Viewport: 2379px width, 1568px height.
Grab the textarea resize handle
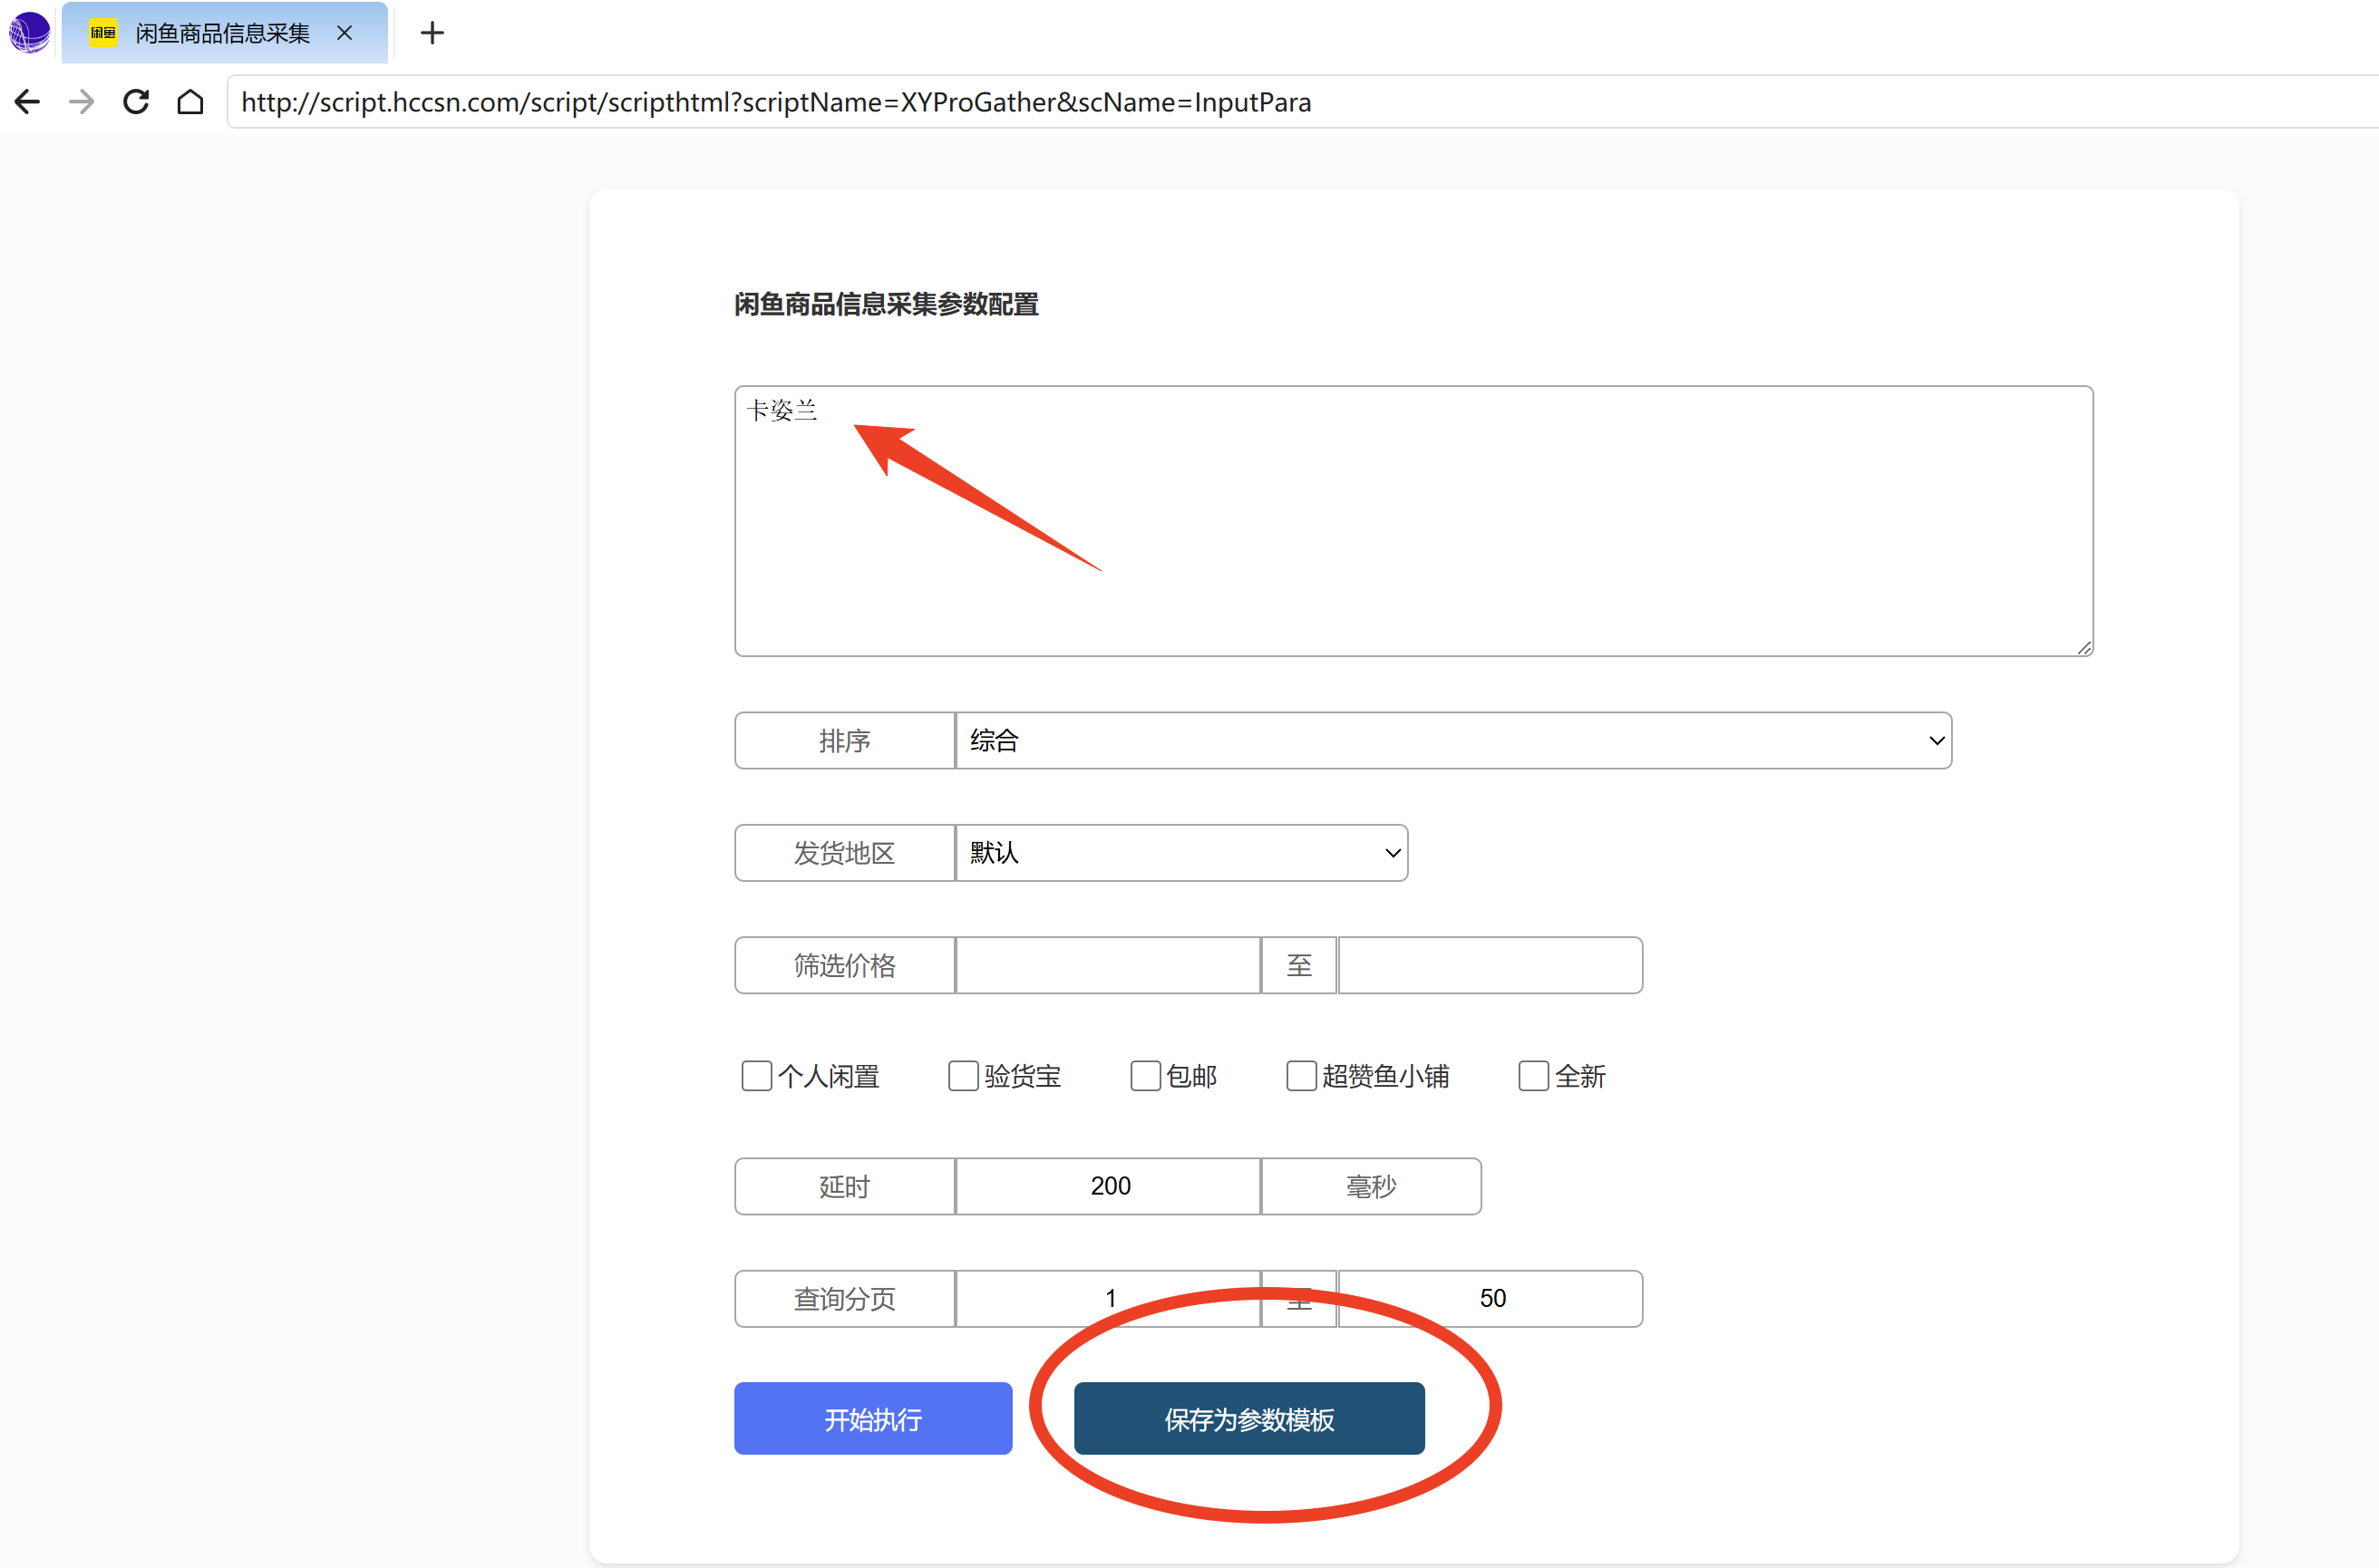[2084, 648]
